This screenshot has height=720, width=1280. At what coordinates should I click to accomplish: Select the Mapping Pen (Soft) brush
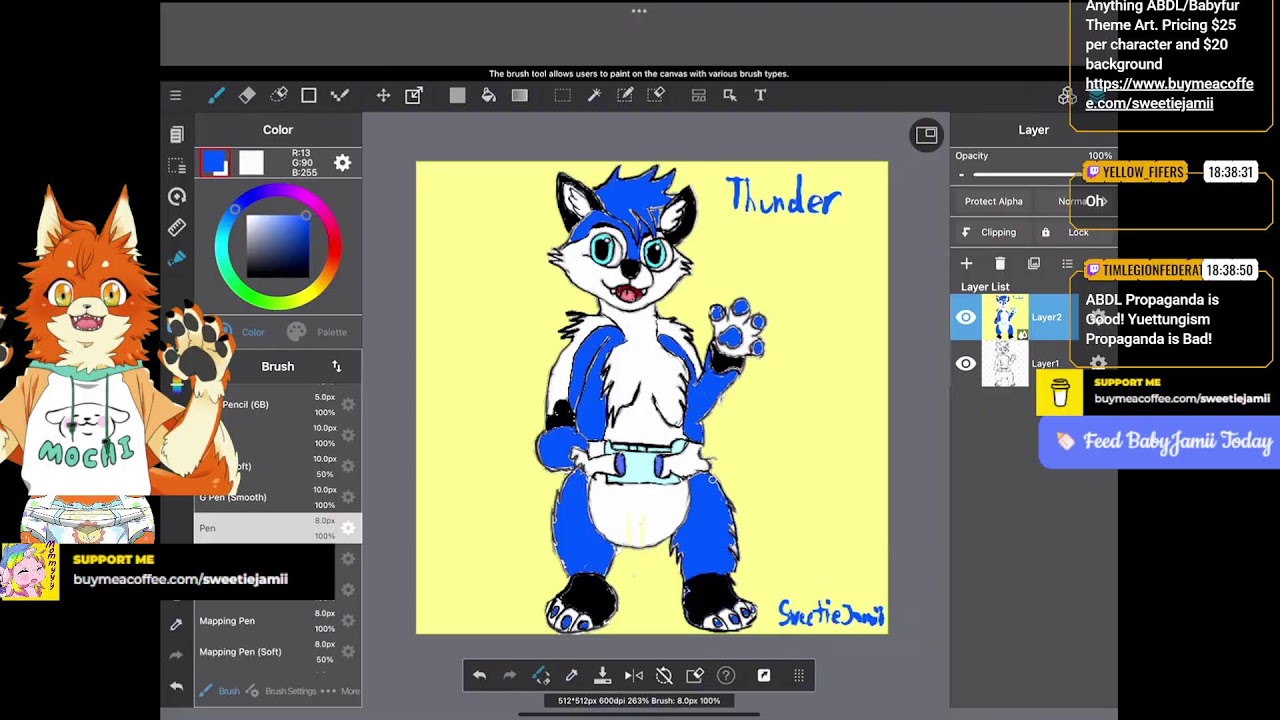pos(278,652)
